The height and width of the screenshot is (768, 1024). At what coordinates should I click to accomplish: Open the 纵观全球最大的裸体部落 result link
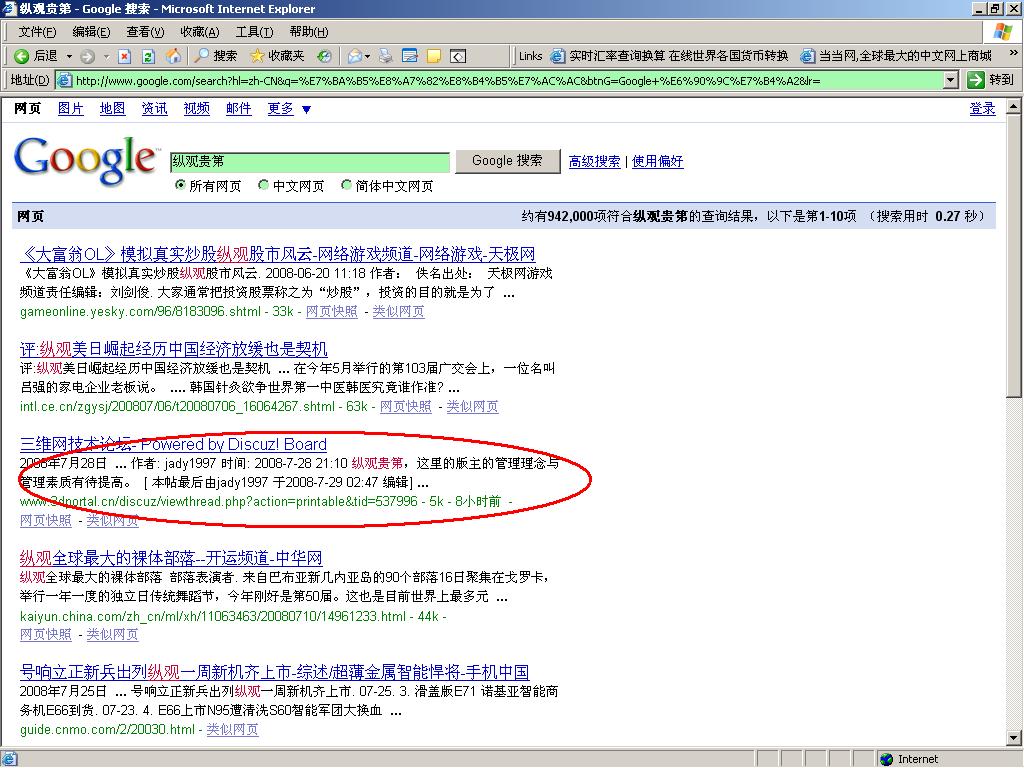[171, 558]
